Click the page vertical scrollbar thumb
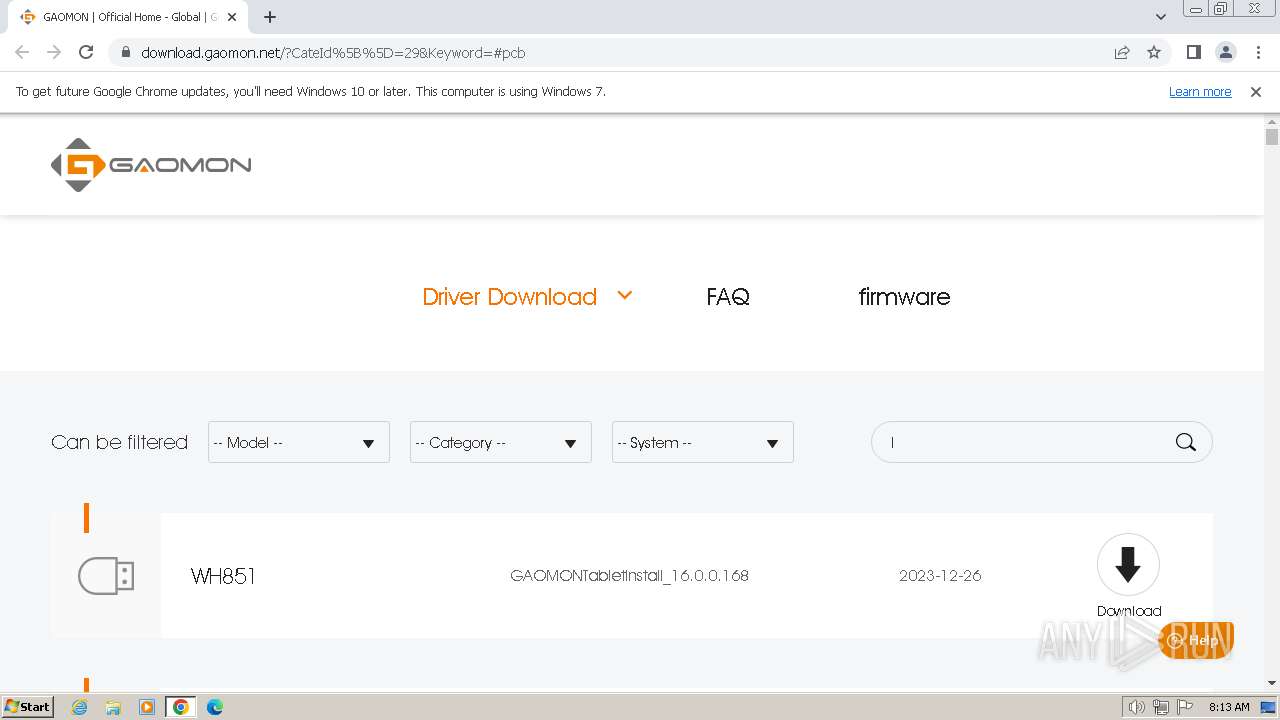The width and height of the screenshot is (1280, 720). pos(1272,137)
